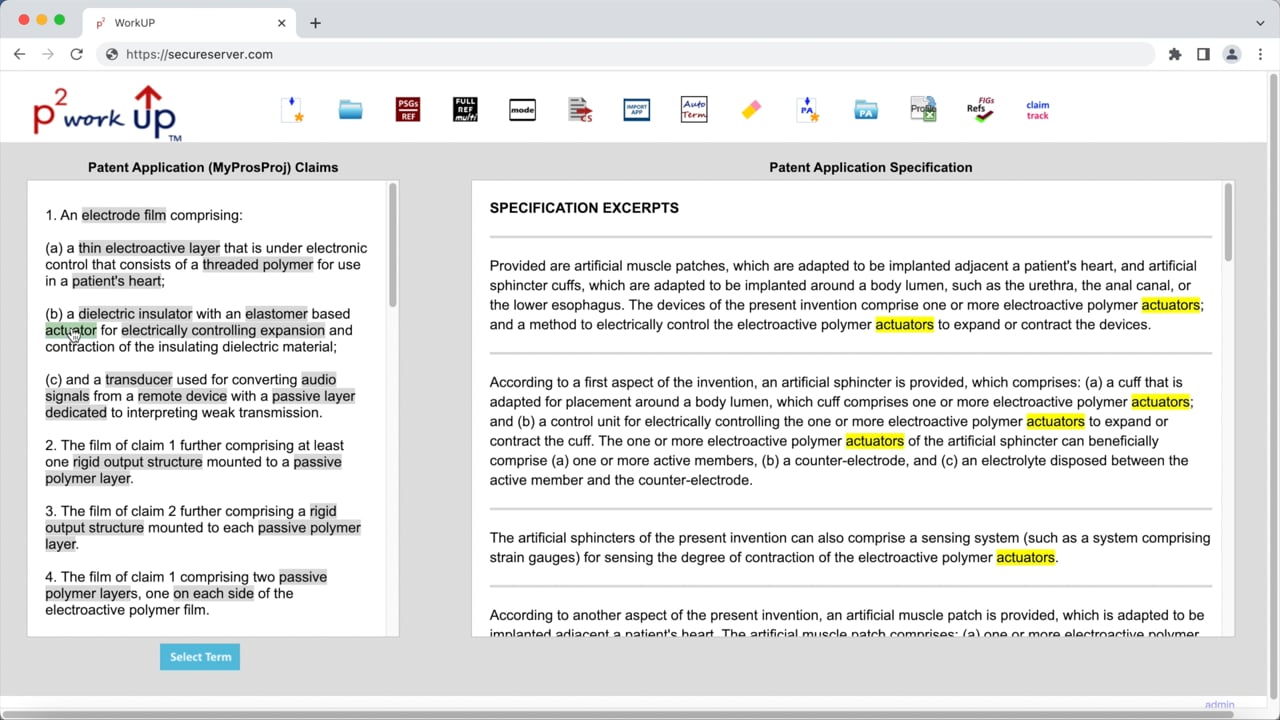1280x720 pixels.
Task: Click the SPECIFICATION EXCERPTS heading
Action: pyautogui.click(x=584, y=208)
